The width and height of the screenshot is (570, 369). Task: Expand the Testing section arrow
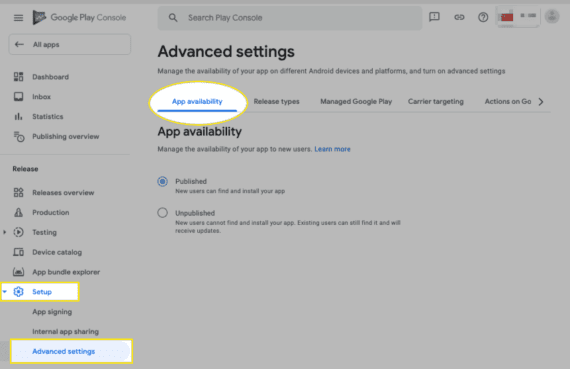tap(5, 232)
